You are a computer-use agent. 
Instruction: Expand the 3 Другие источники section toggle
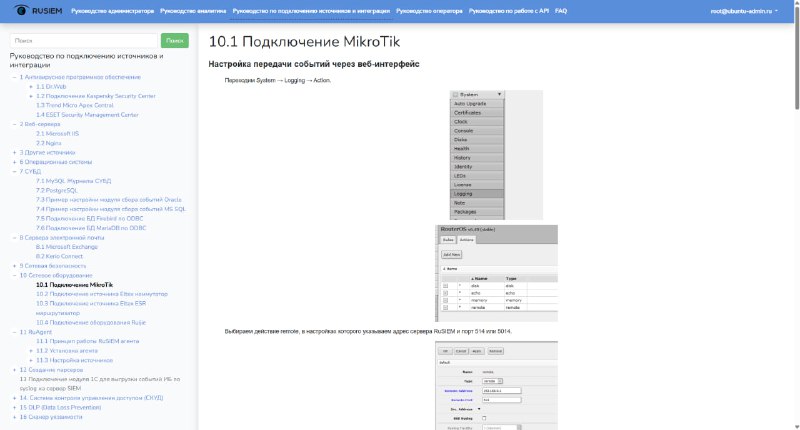14,153
